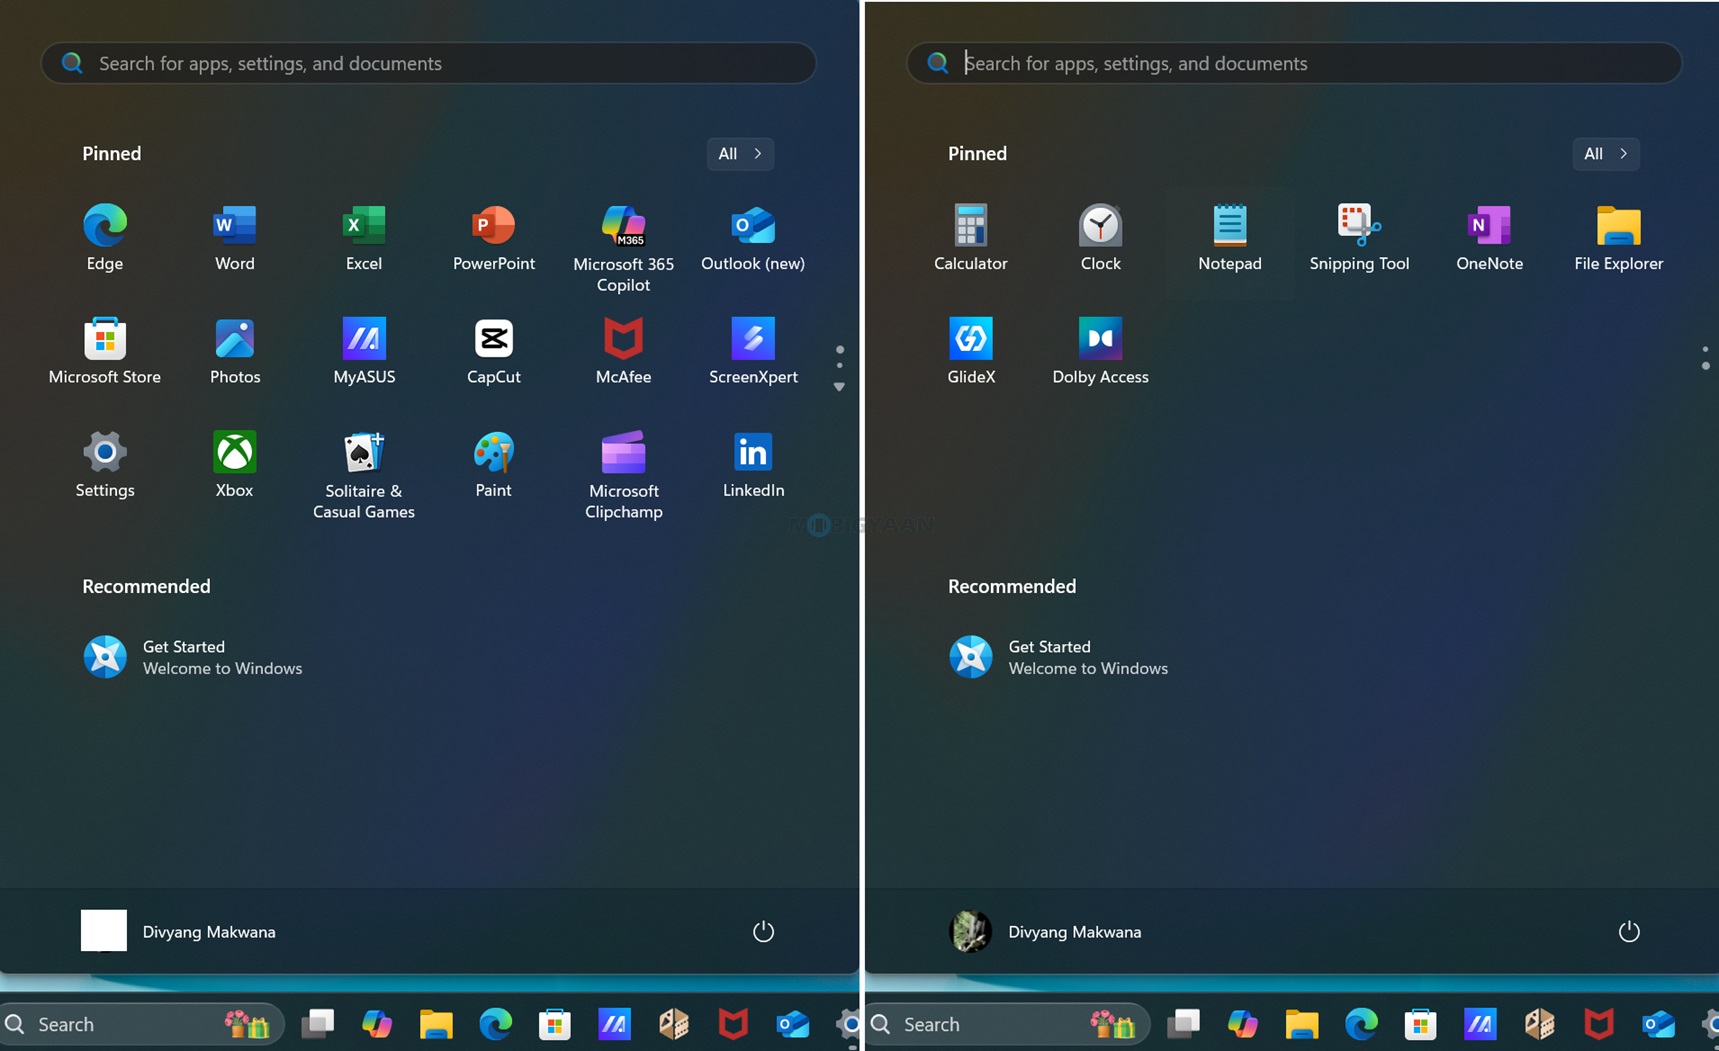Open Microsoft Store pinned app
This screenshot has width=1719, height=1051.
105,351
